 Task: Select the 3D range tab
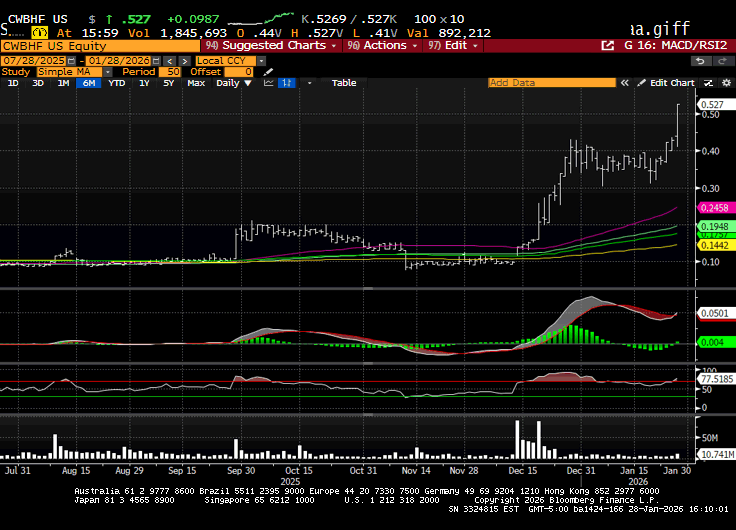(38, 83)
